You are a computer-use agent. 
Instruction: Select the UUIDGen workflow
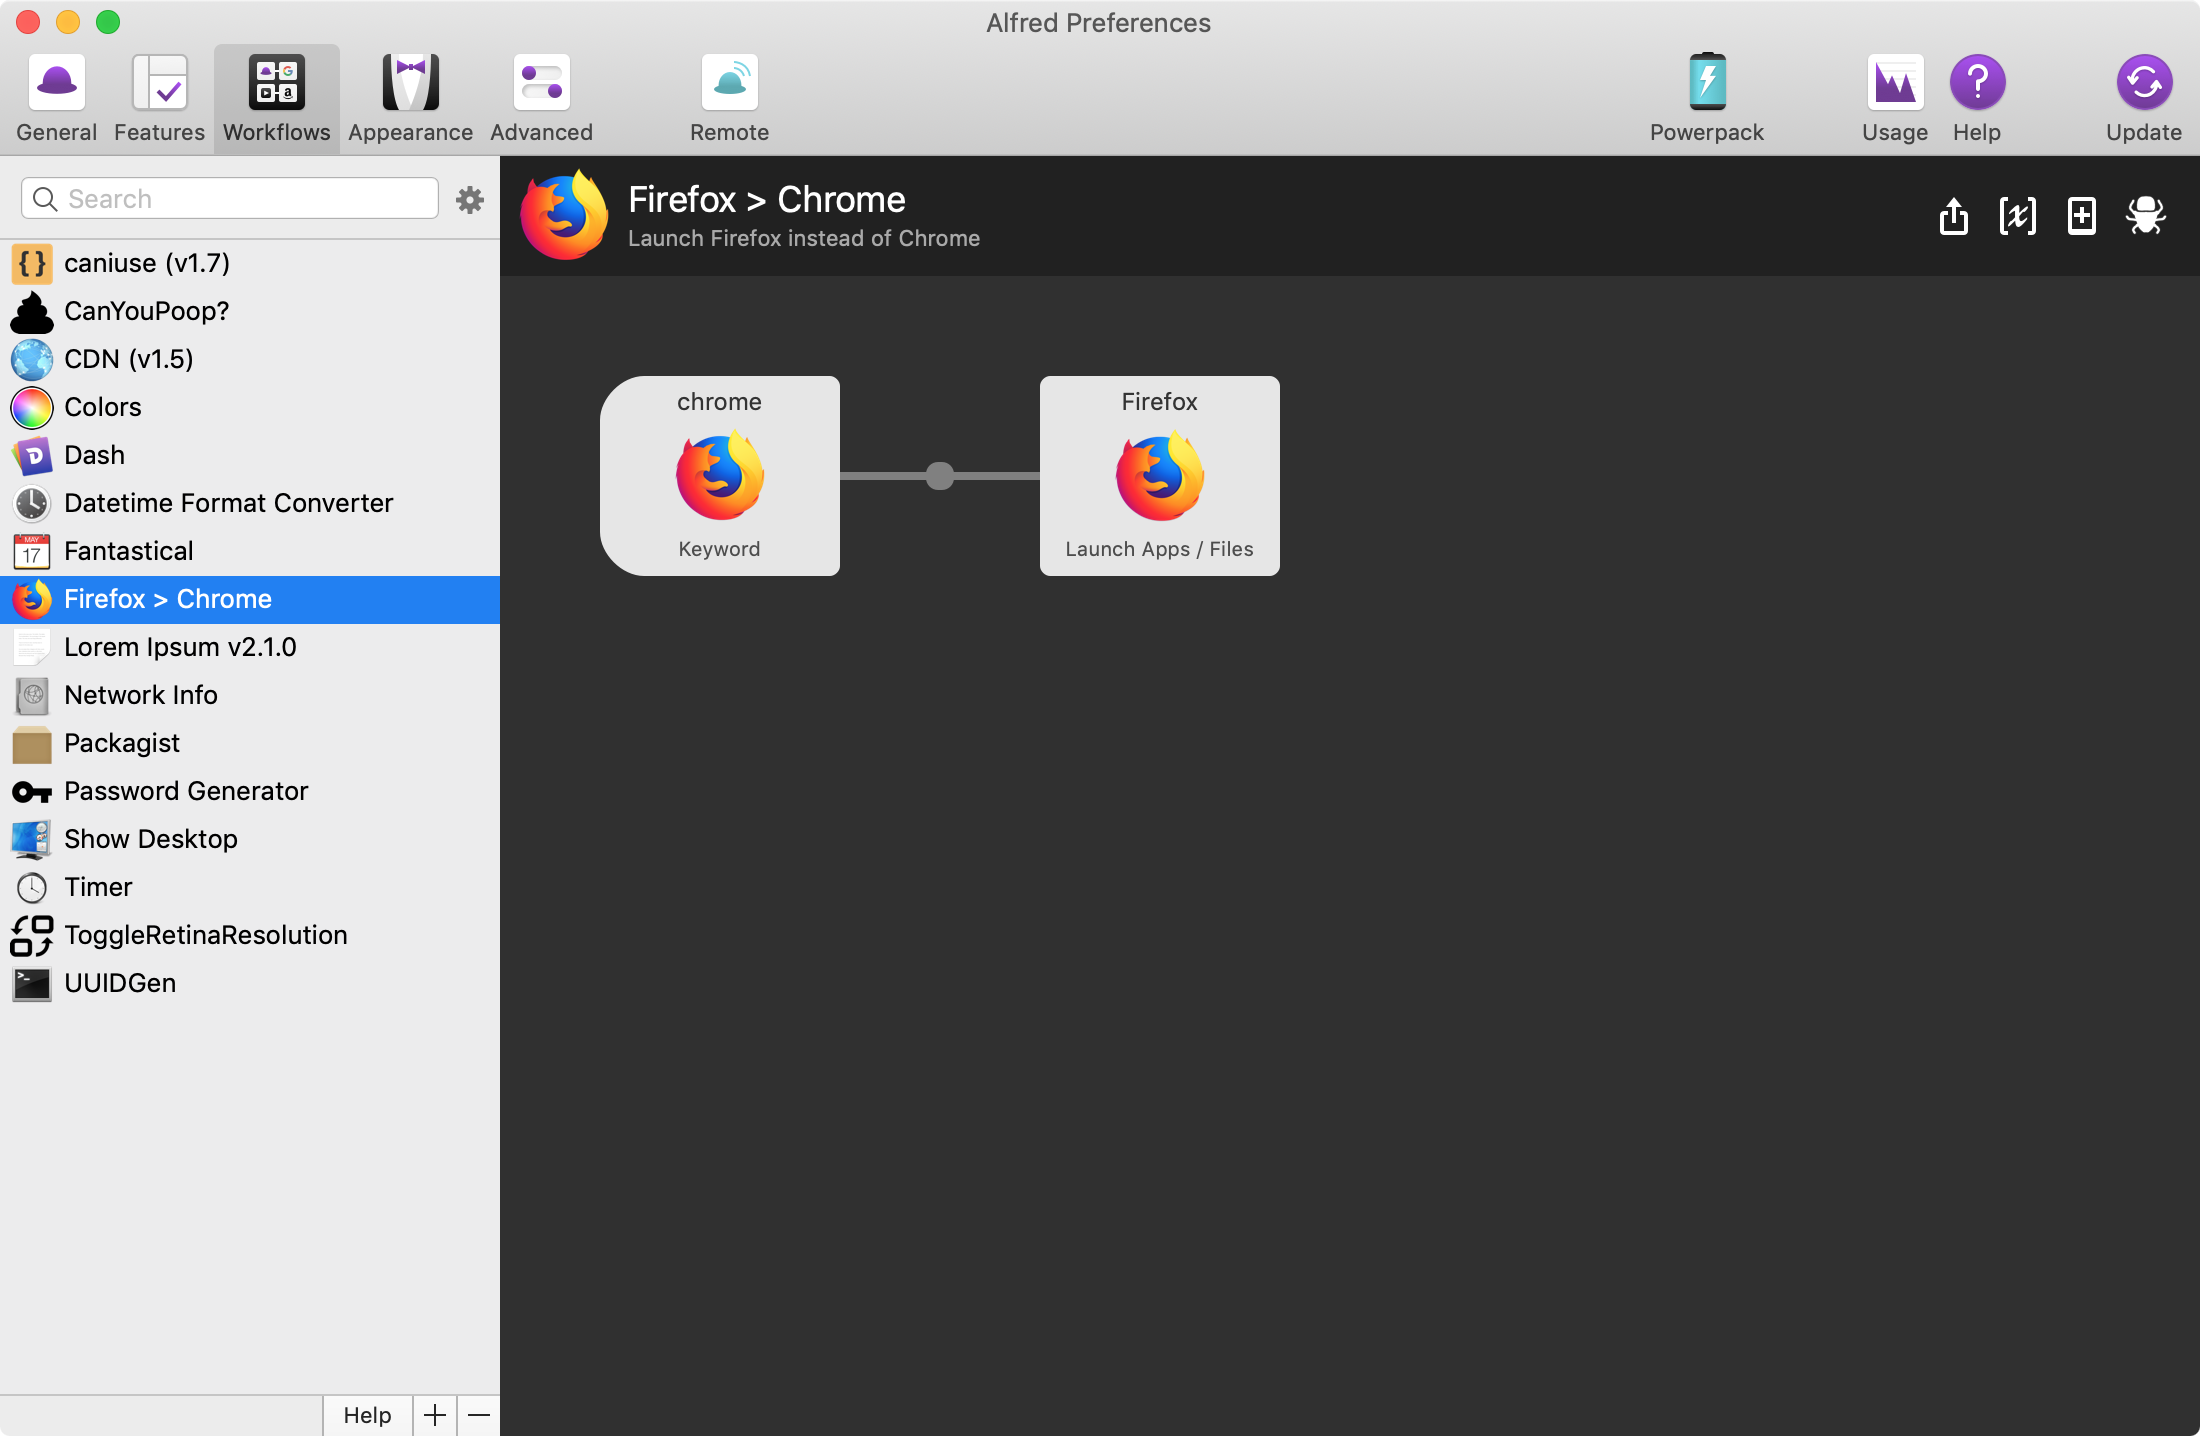tap(120, 983)
